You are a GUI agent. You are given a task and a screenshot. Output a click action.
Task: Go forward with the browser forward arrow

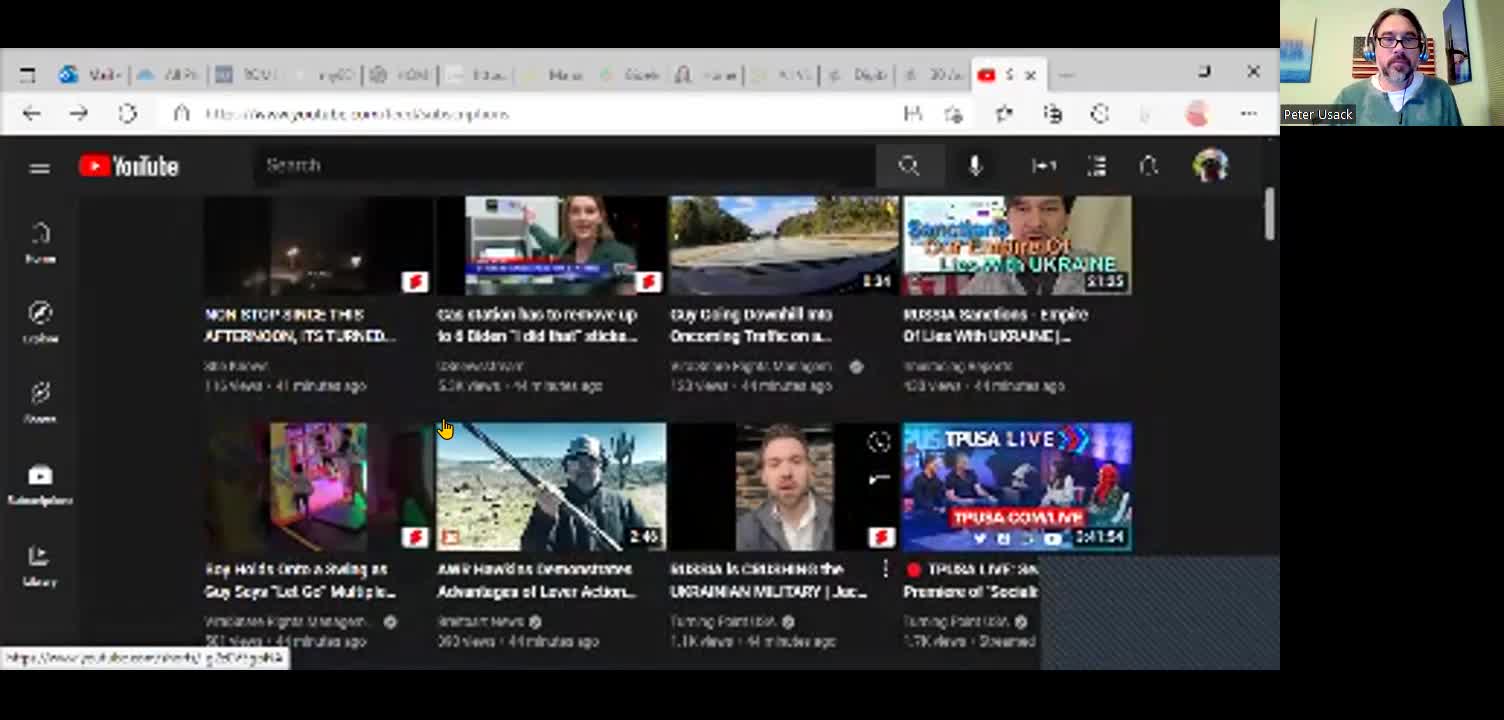(x=79, y=114)
